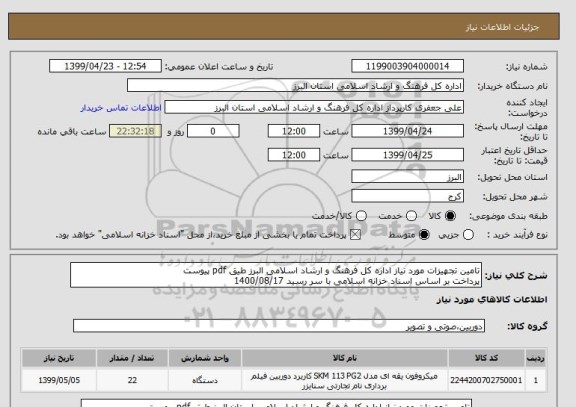
Task: Click the delivery province field البرز
Action: [407, 177]
